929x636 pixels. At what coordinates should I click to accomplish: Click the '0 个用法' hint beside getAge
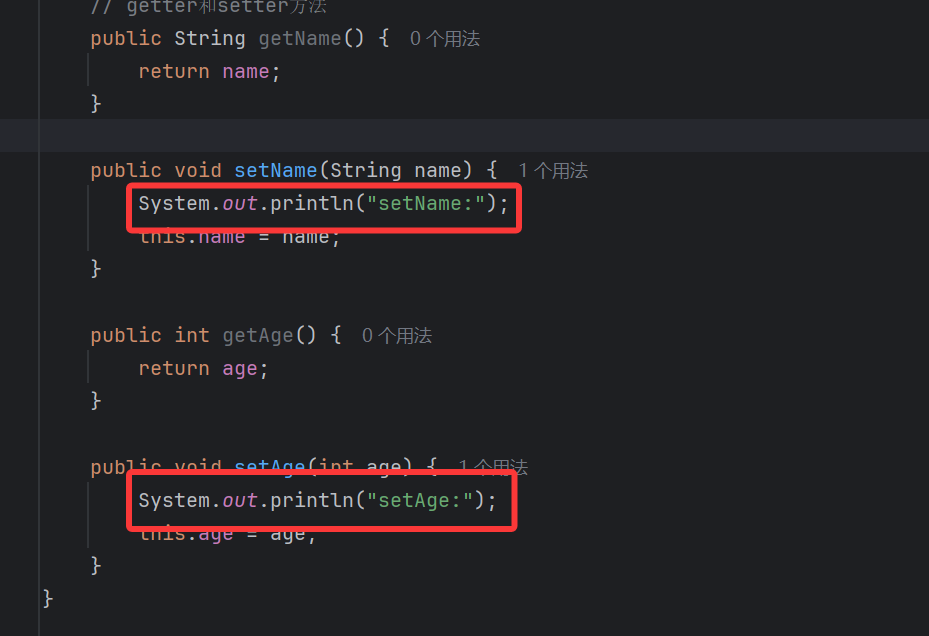tap(397, 336)
